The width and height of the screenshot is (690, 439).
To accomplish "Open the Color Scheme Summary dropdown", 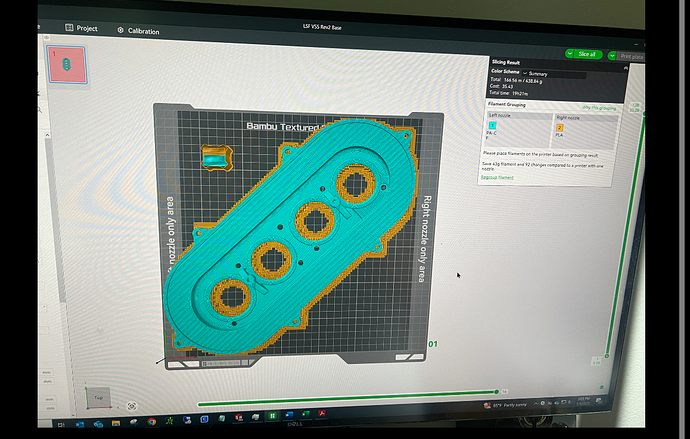I will click(554, 74).
